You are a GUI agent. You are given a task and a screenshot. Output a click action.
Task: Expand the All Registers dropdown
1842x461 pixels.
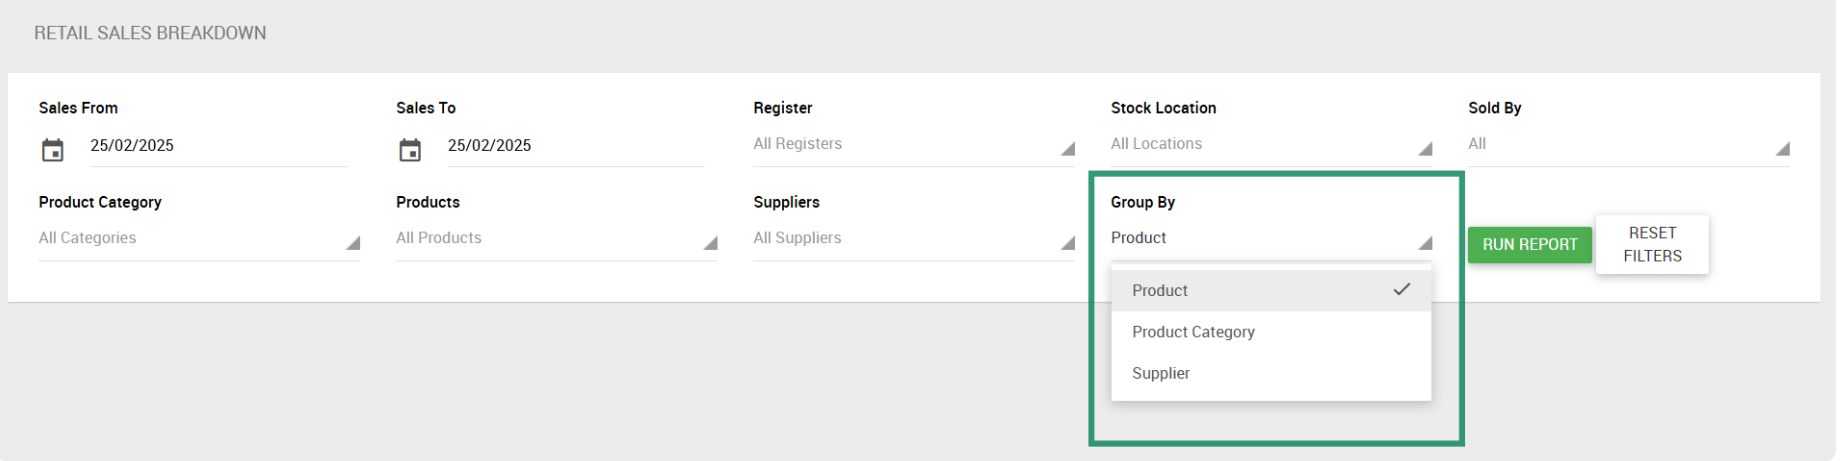914,144
